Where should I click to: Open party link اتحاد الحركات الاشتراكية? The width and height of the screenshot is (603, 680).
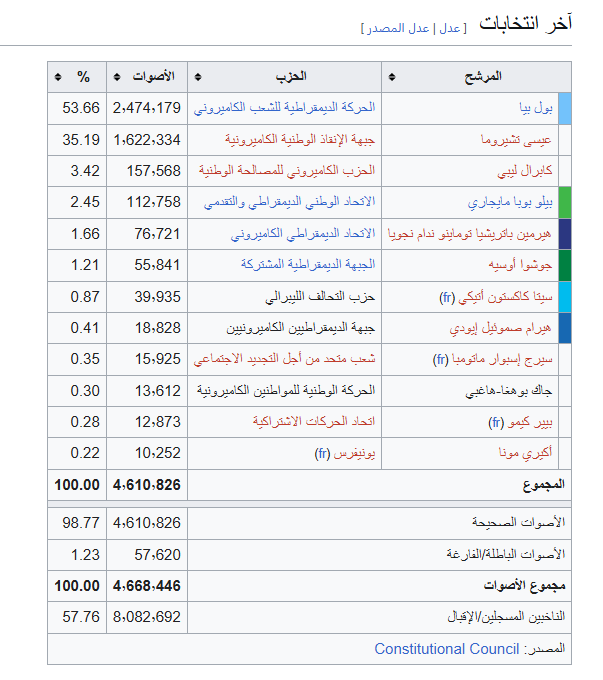[x=314, y=422]
